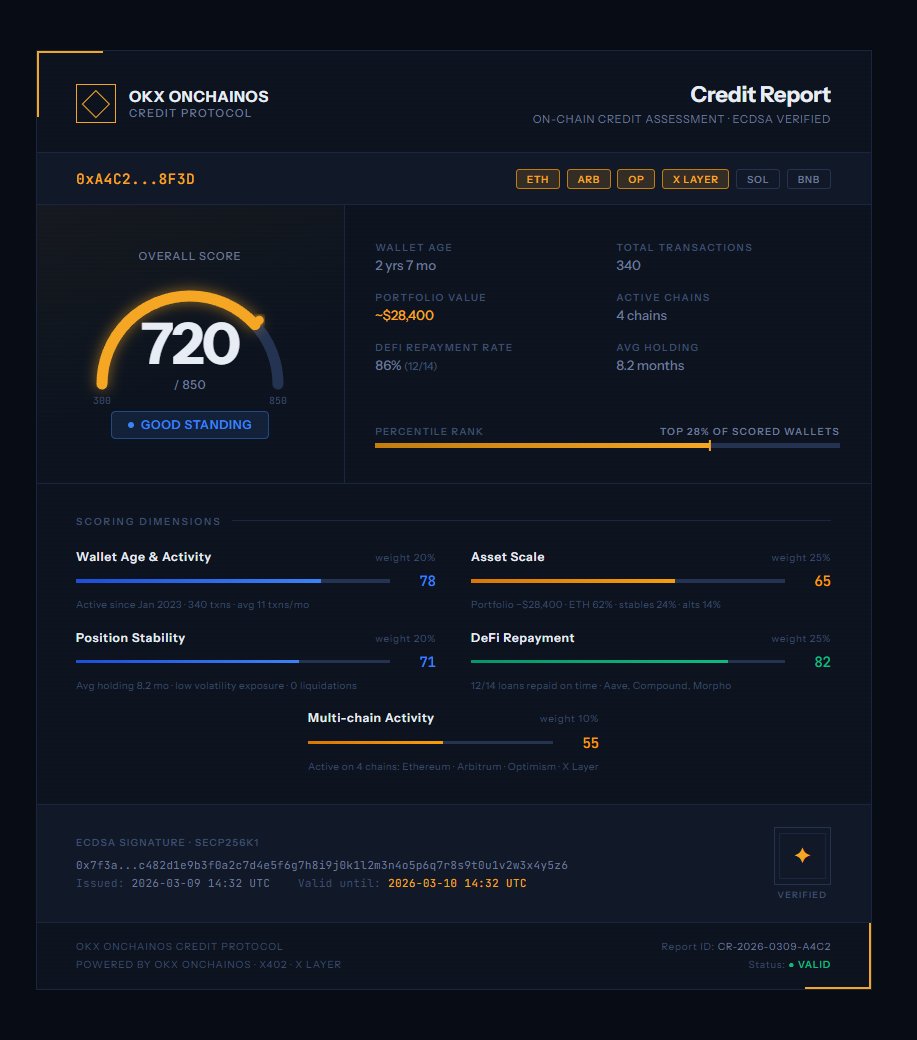Click the verified star badge icon
The height and width of the screenshot is (1040, 917).
(x=802, y=856)
